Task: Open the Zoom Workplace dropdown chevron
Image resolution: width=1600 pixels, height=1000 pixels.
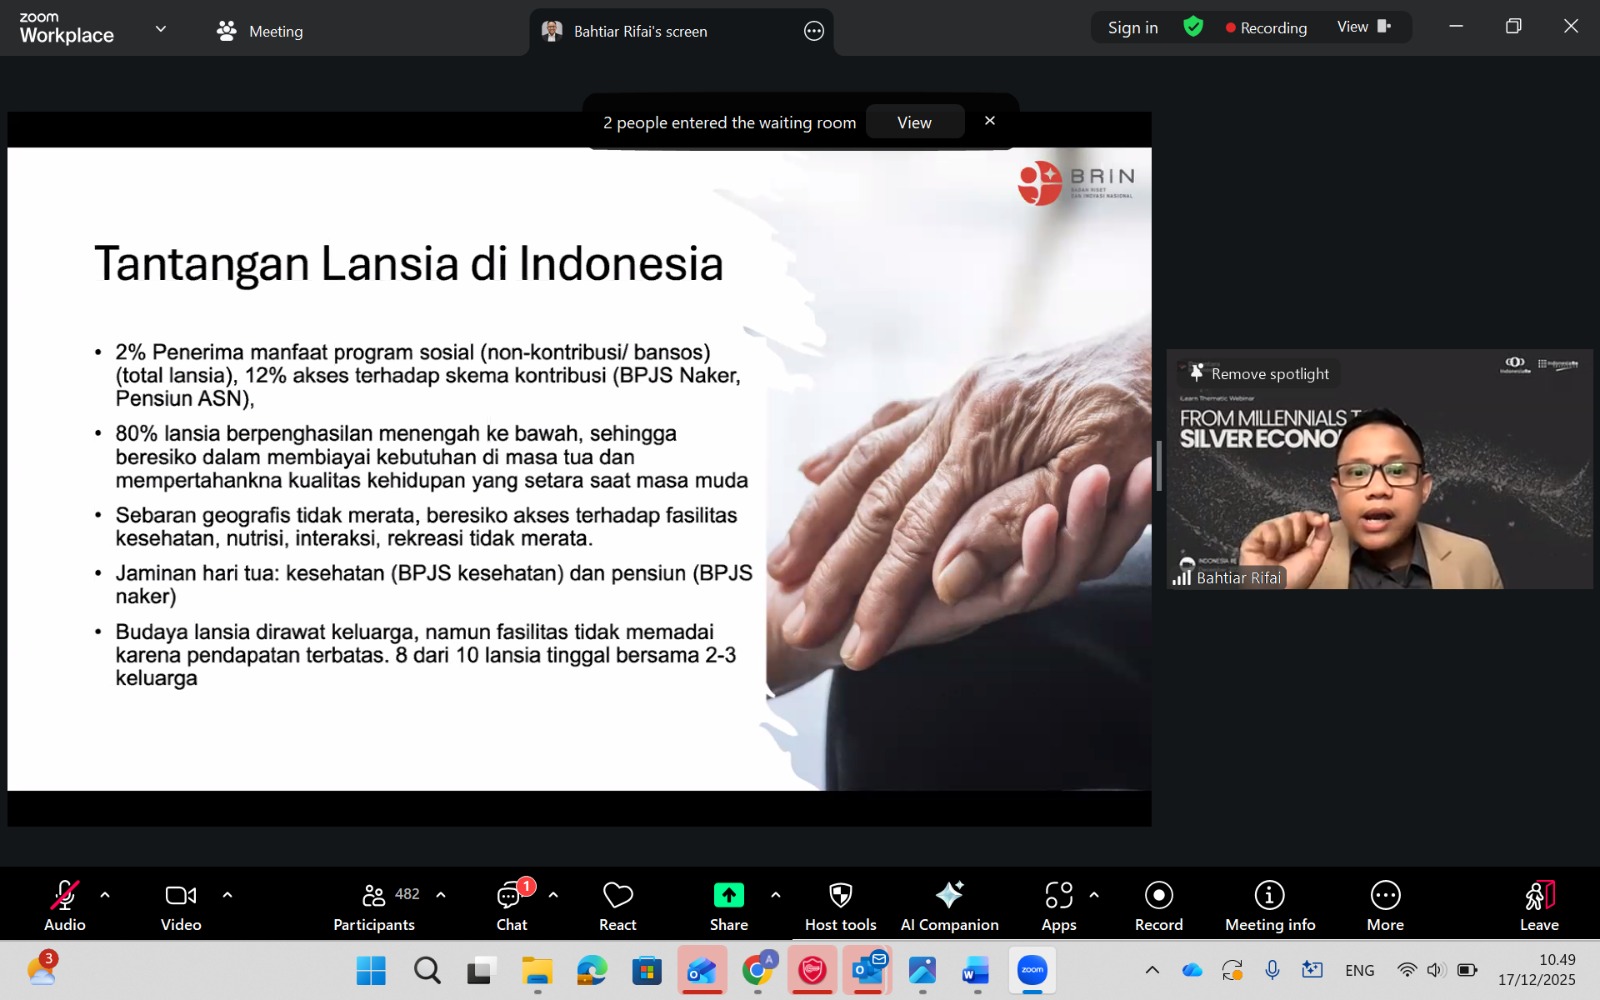Action: click(x=161, y=29)
